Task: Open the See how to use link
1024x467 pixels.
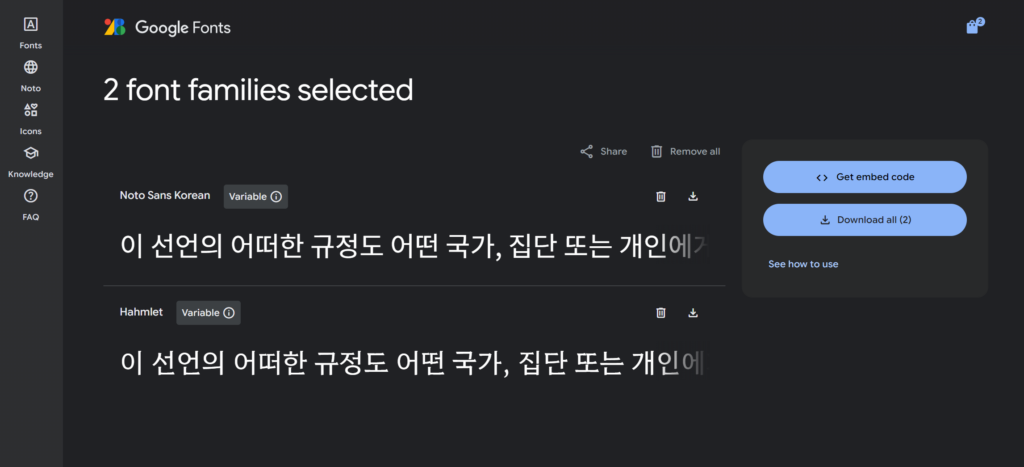Action: tap(803, 264)
